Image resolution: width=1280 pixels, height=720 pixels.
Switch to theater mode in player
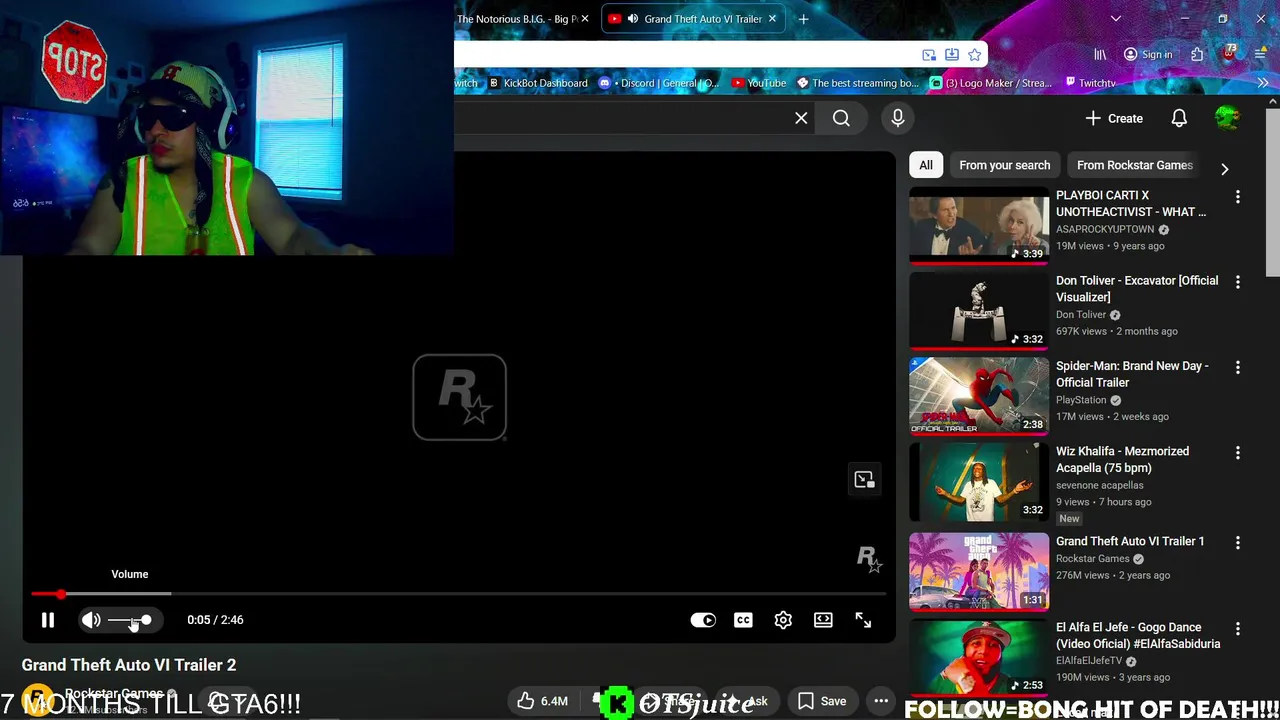pos(823,620)
